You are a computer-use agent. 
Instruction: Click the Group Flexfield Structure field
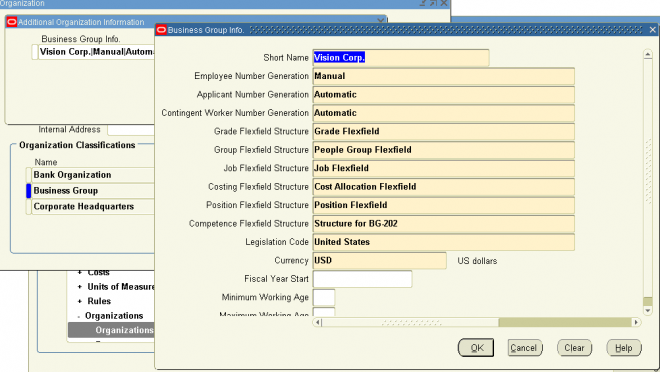(x=444, y=150)
